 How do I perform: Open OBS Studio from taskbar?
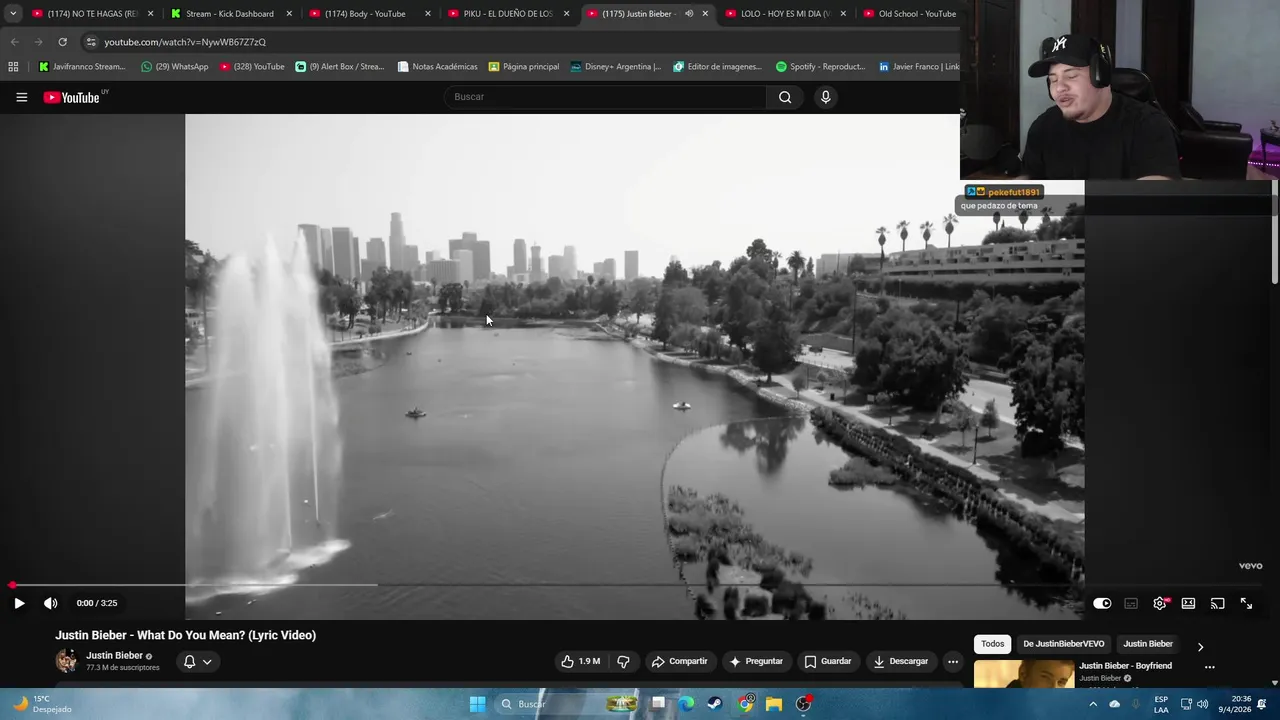click(803, 704)
